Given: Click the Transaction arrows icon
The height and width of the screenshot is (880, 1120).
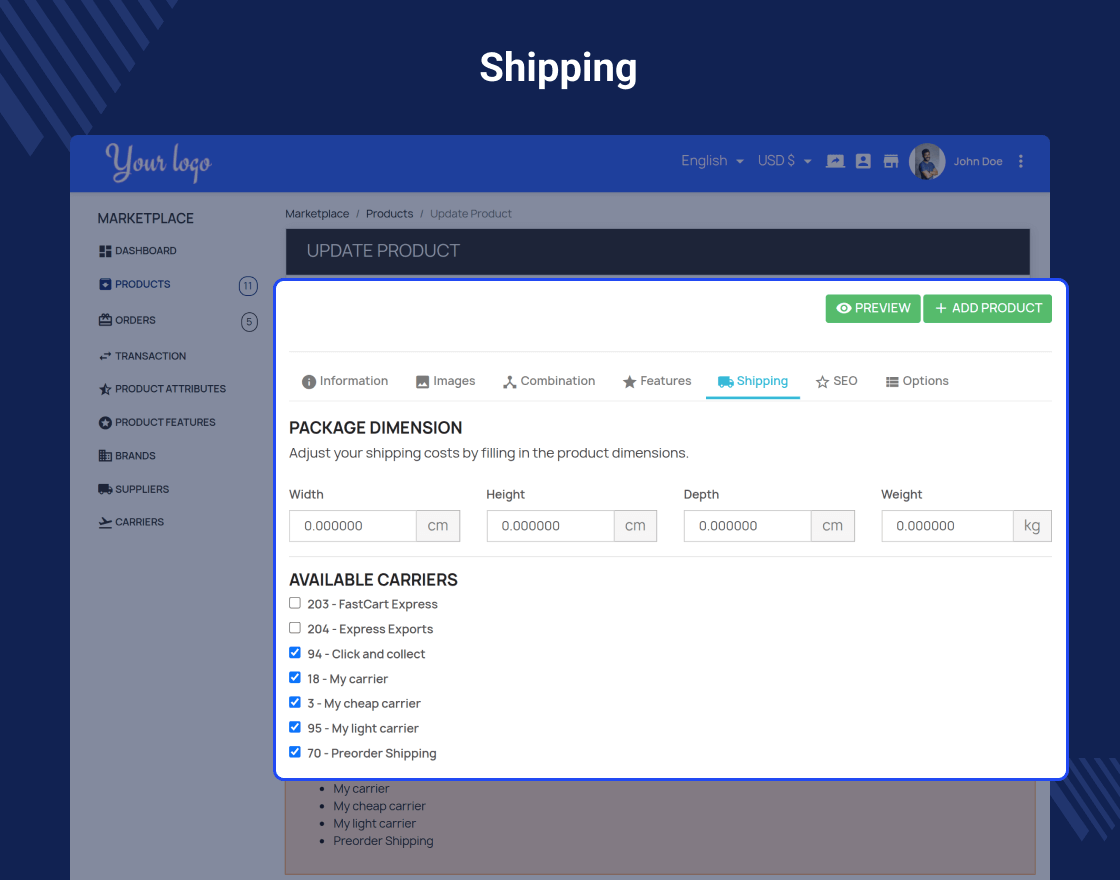Looking at the screenshot, I should coord(105,356).
